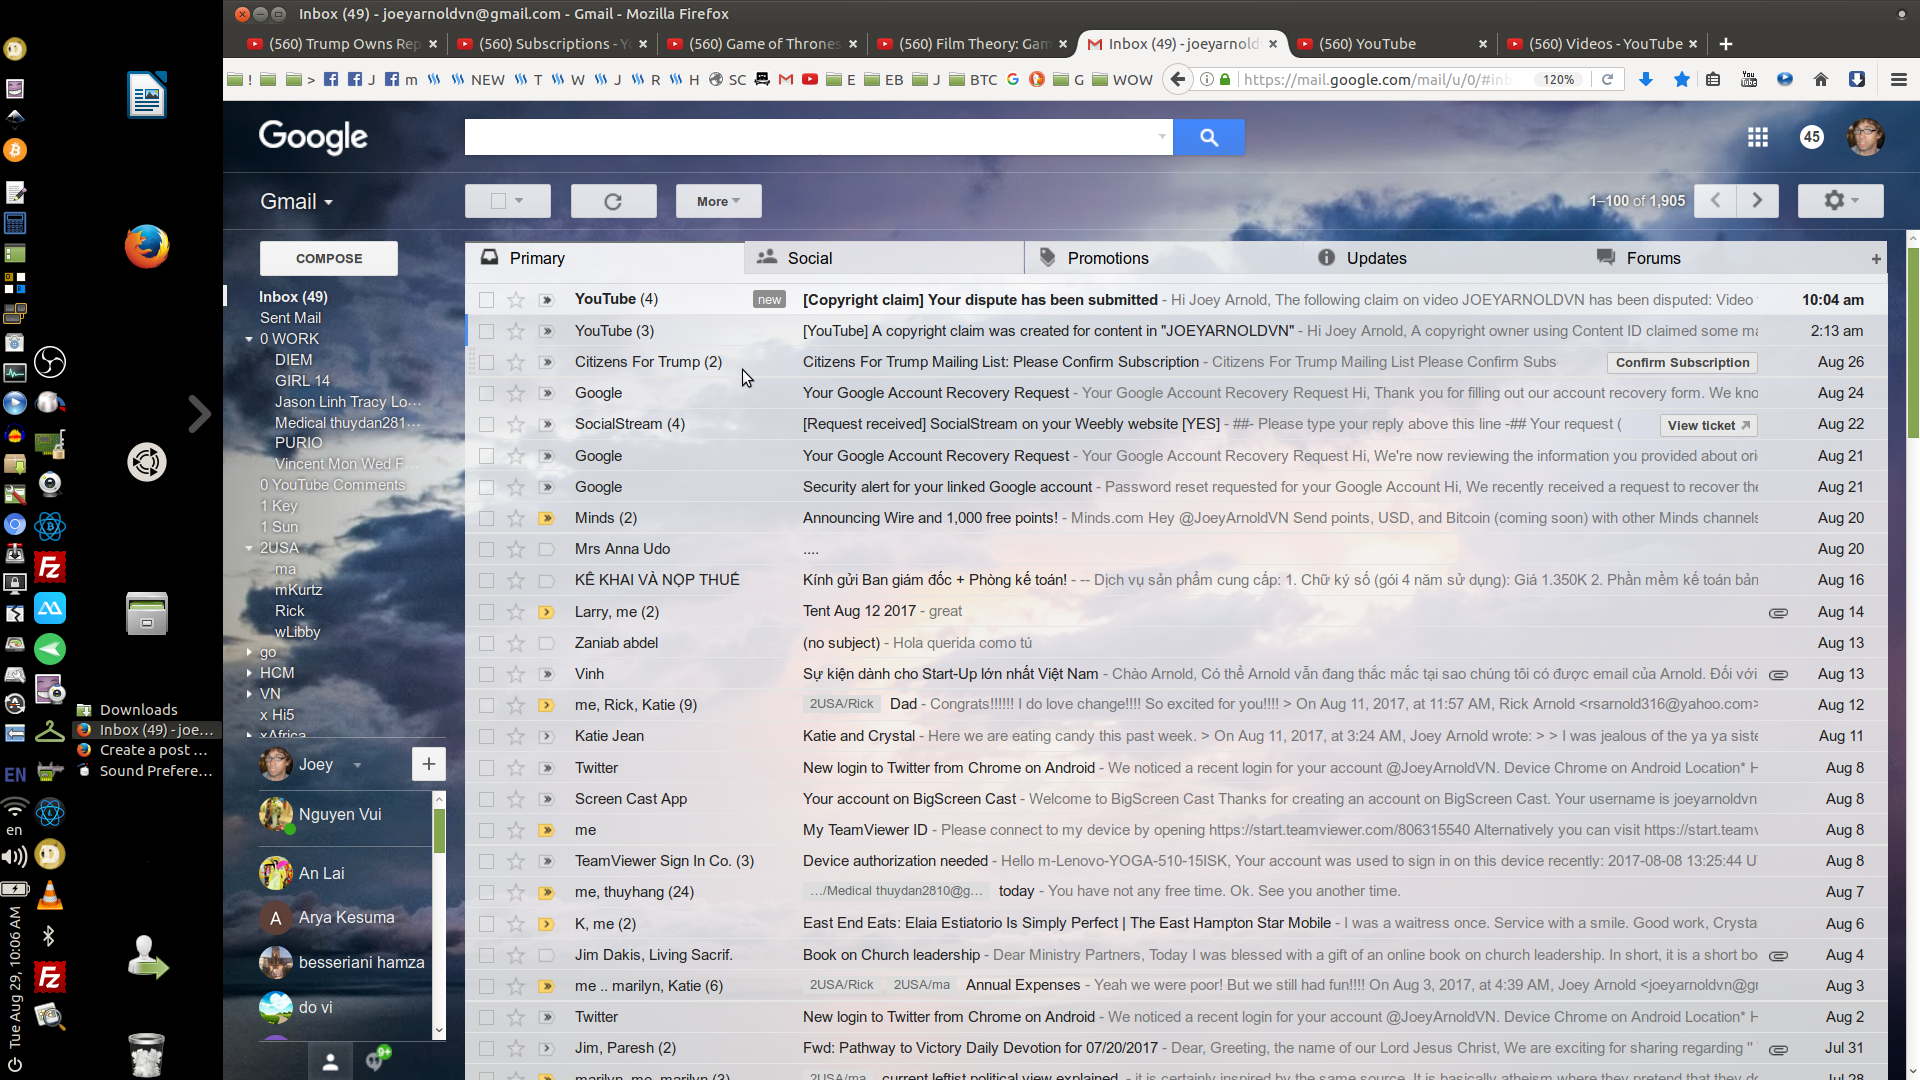
Task: Check the TeamViewer Sign In Co. email
Action: [x=486, y=861]
